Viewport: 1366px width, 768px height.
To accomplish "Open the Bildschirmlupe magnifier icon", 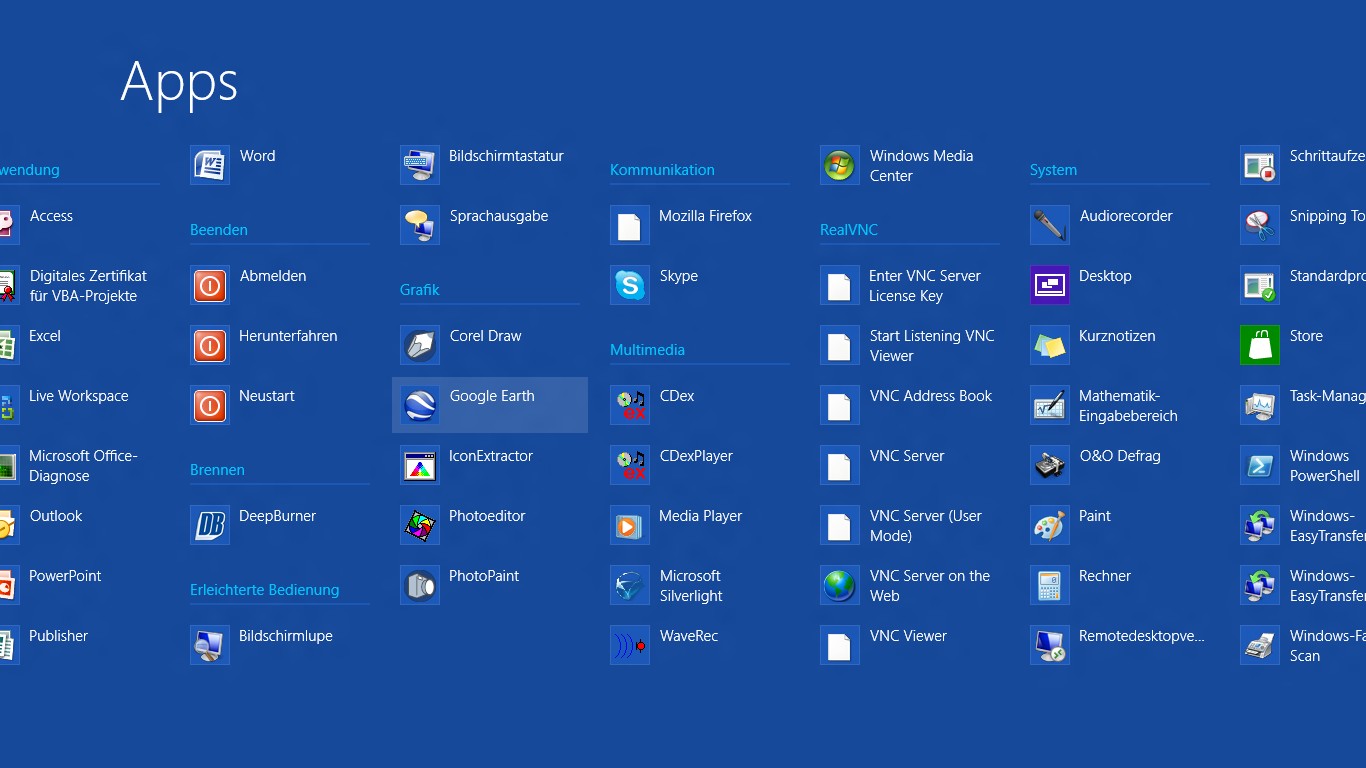I will (210, 645).
